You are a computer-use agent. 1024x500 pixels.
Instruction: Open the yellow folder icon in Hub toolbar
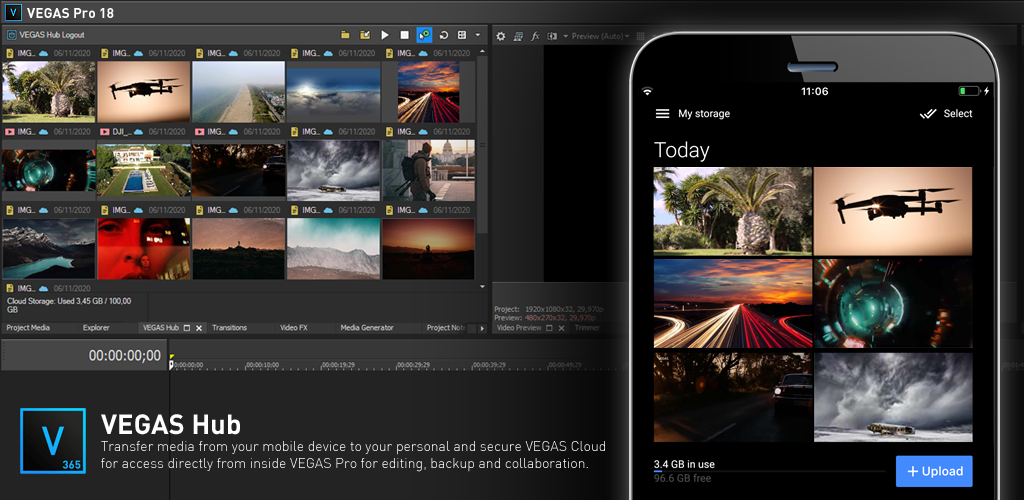[345, 35]
